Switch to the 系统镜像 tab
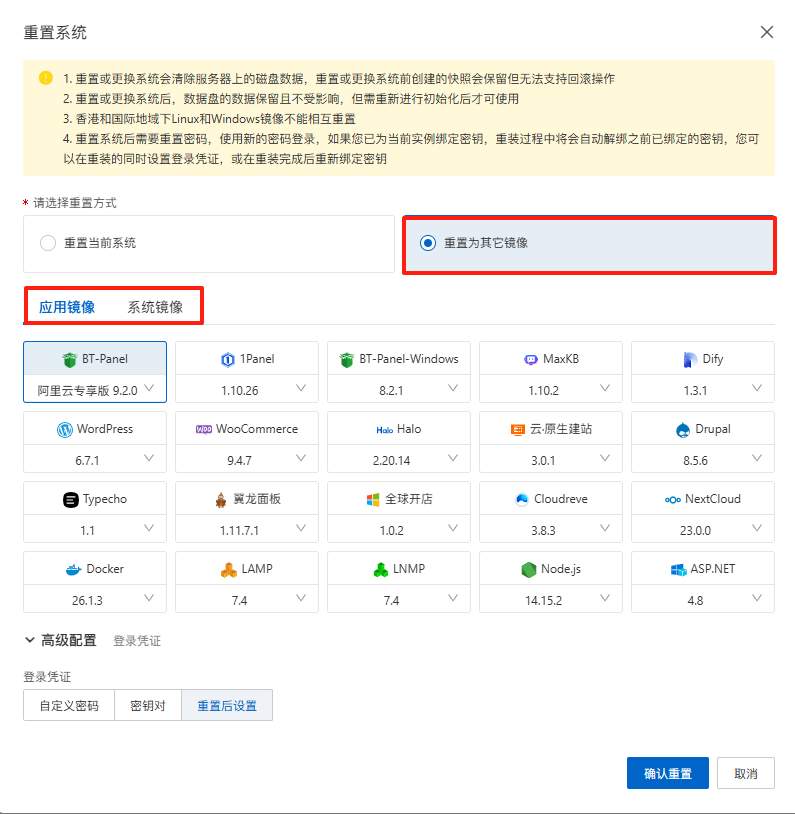Screen dimensions: 795x814 (x=155, y=307)
